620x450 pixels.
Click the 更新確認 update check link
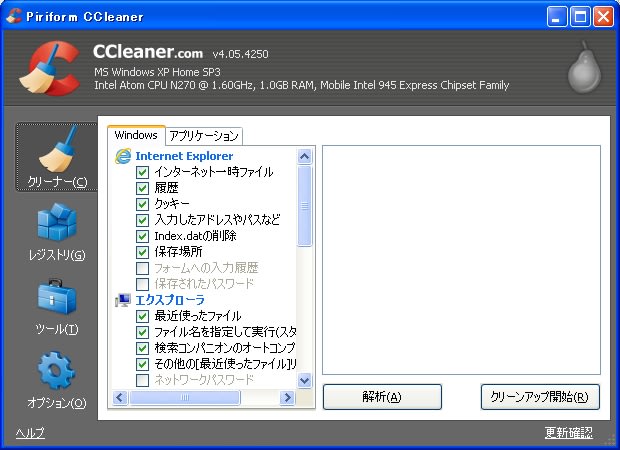point(569,433)
